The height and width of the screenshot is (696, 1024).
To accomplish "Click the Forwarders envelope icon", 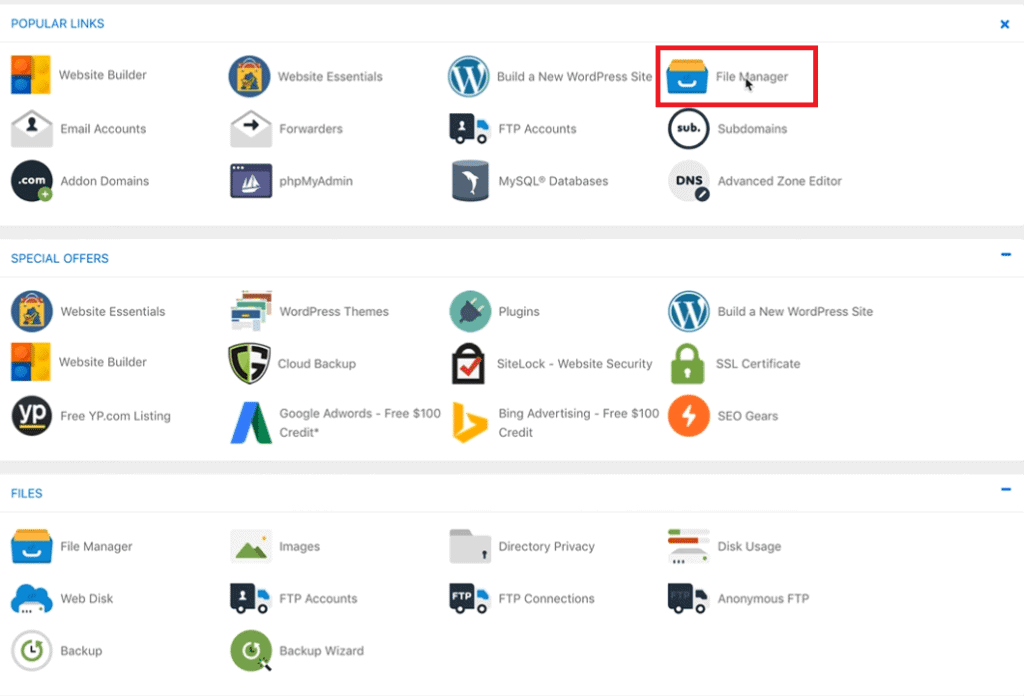I will tap(251, 129).
